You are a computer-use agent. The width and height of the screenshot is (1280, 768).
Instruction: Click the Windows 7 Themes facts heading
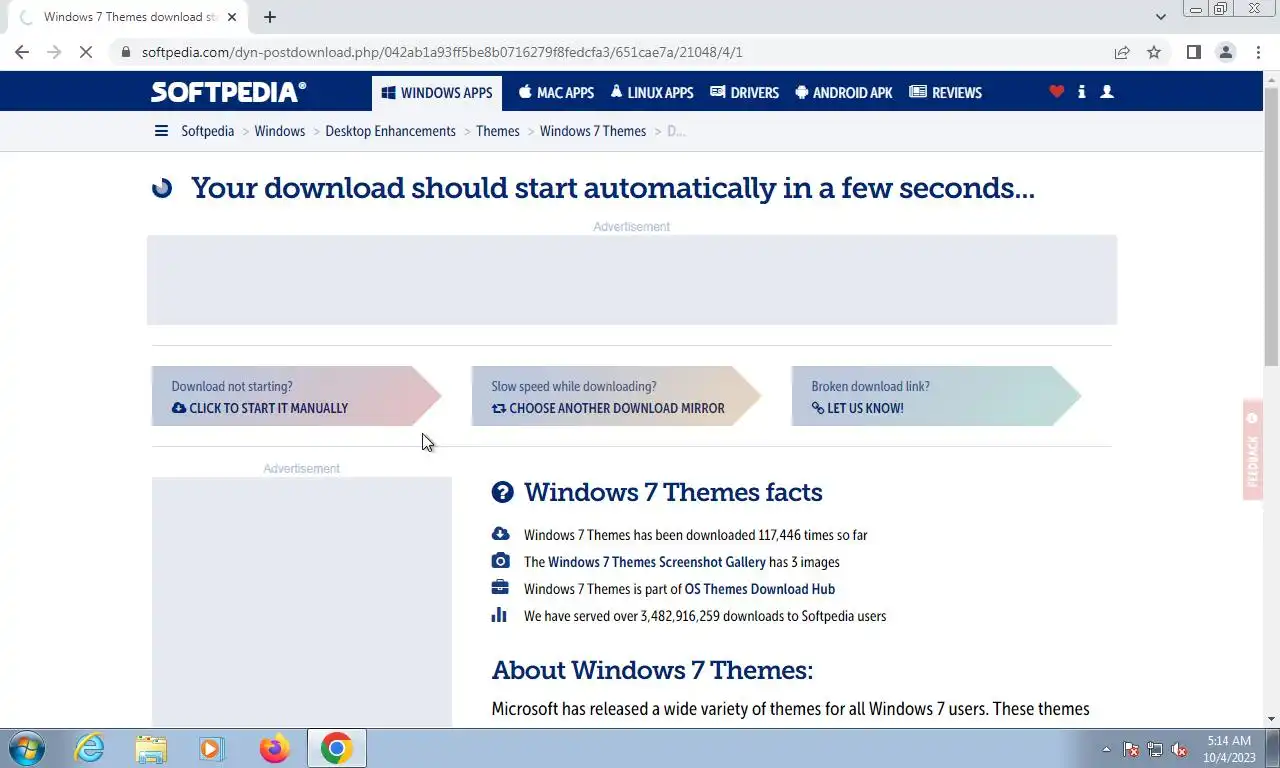[x=673, y=492]
